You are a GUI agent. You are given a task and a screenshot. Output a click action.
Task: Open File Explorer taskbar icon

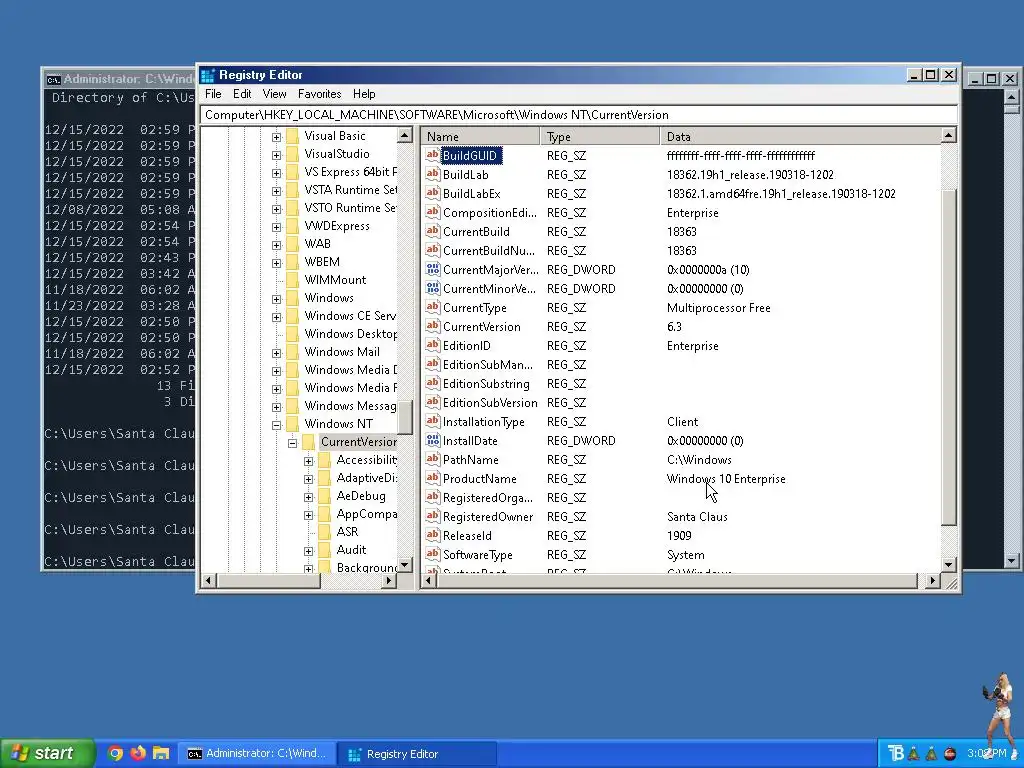point(161,753)
